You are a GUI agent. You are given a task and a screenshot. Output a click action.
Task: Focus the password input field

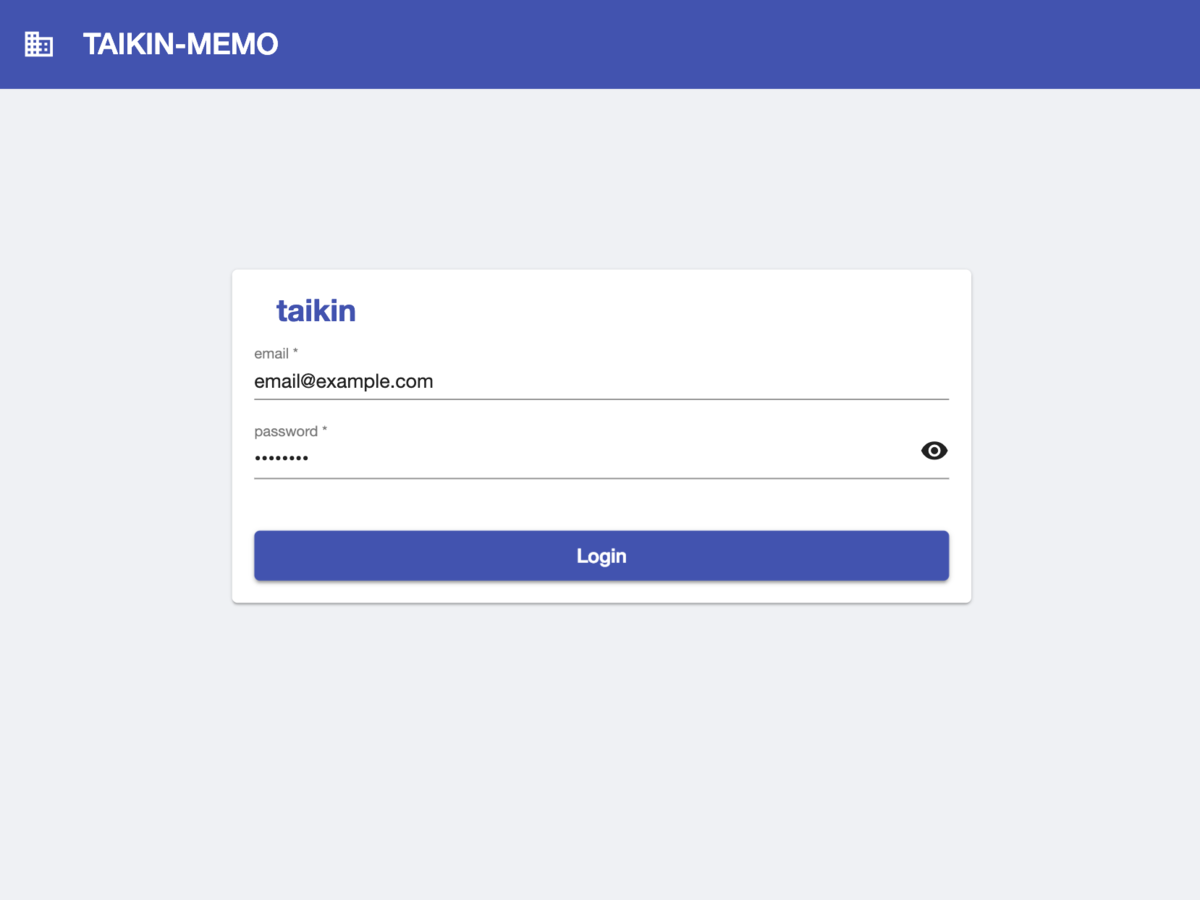[584, 458]
